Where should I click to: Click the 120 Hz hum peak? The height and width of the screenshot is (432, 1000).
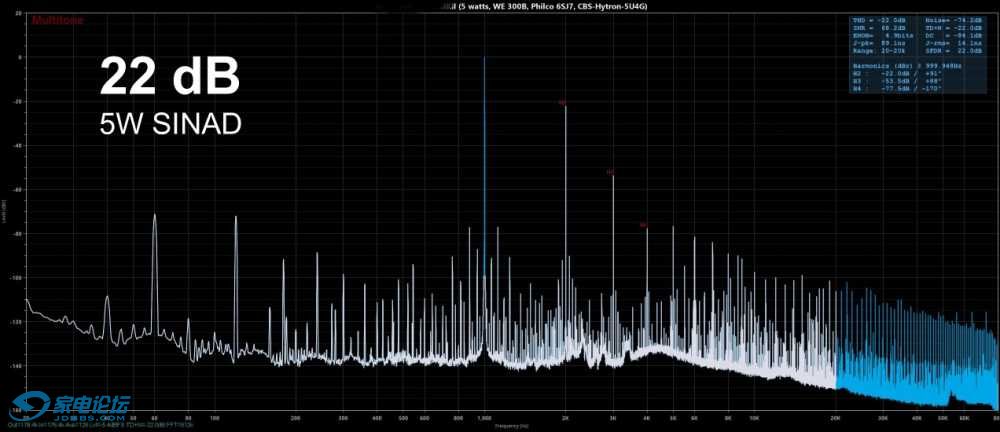pos(235,219)
